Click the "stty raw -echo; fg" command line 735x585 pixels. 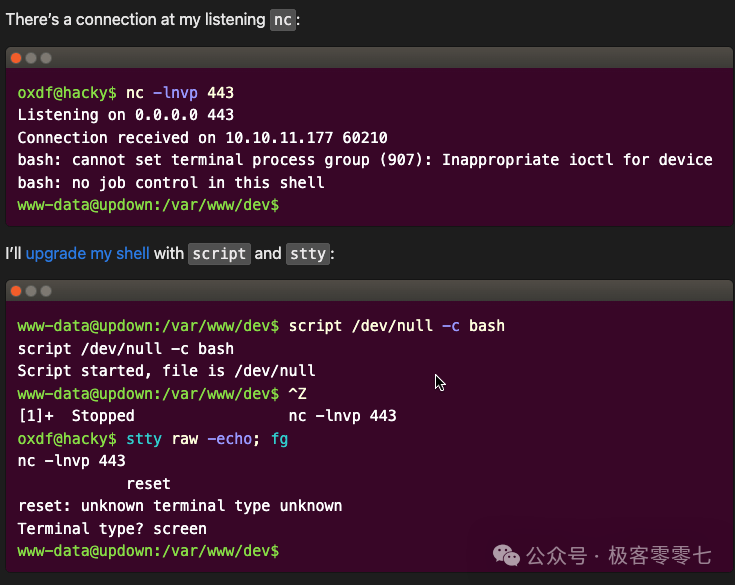[x=153, y=439]
